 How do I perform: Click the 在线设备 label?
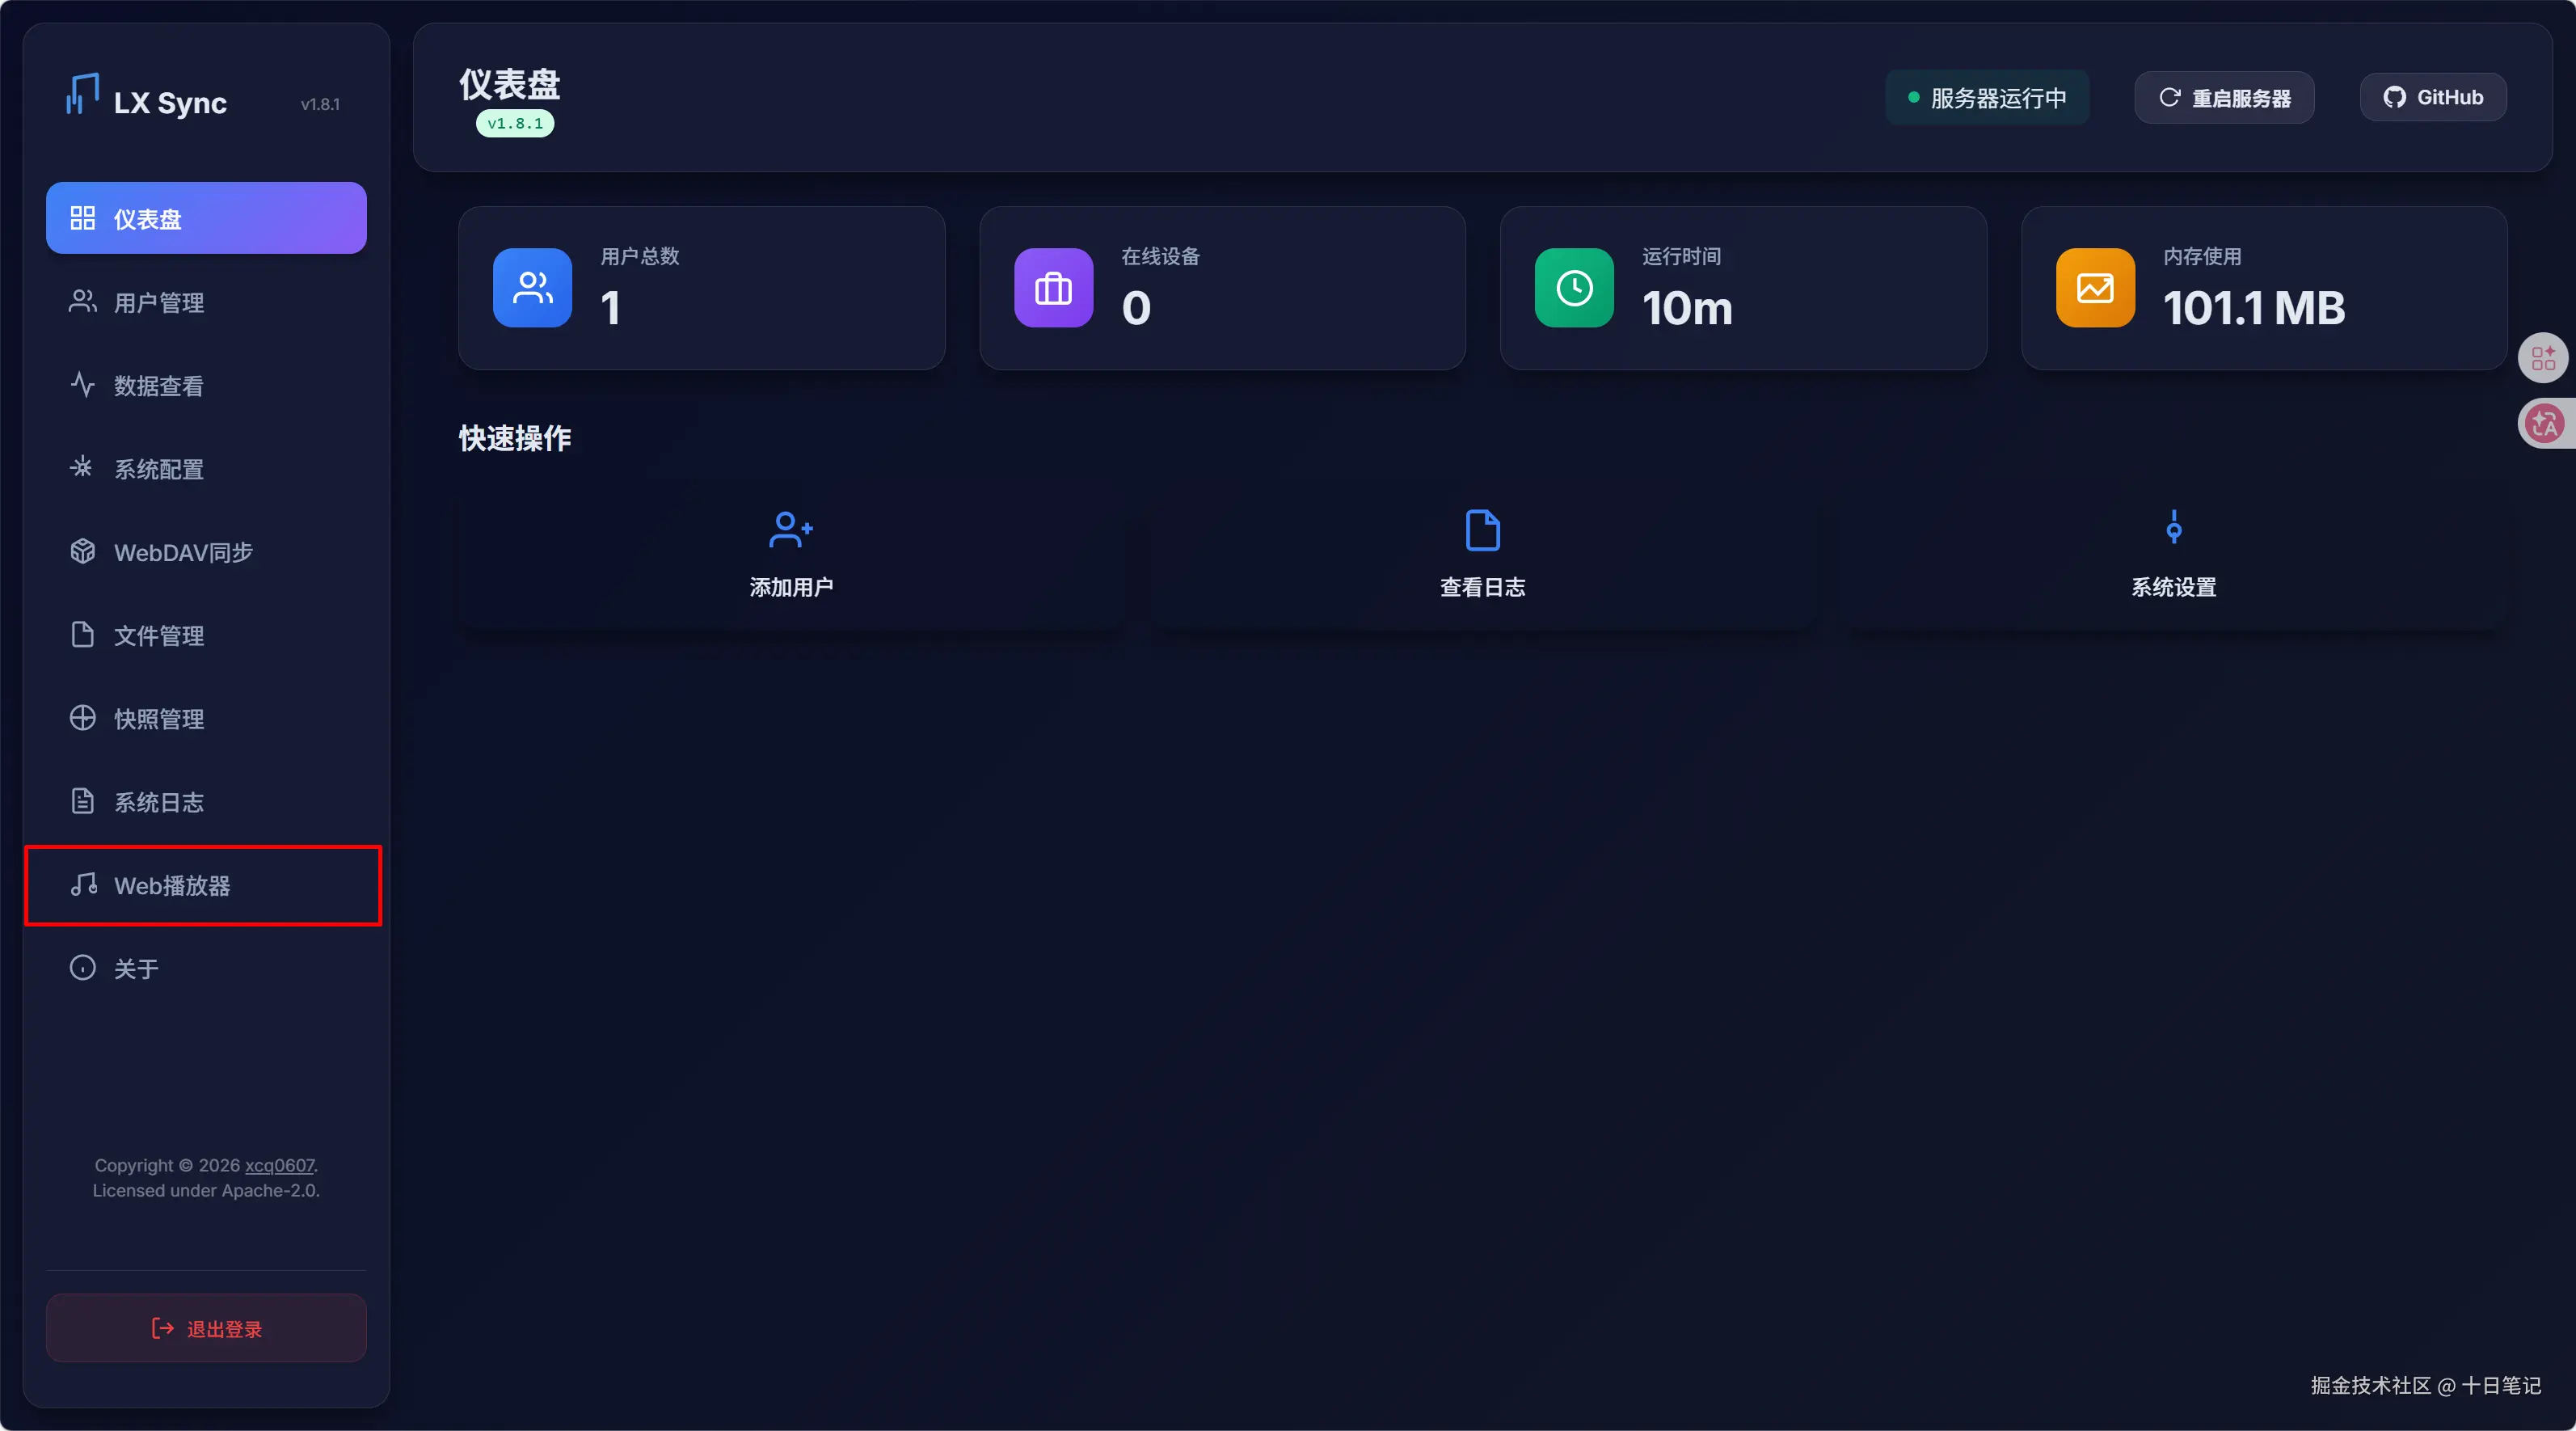[1161, 256]
